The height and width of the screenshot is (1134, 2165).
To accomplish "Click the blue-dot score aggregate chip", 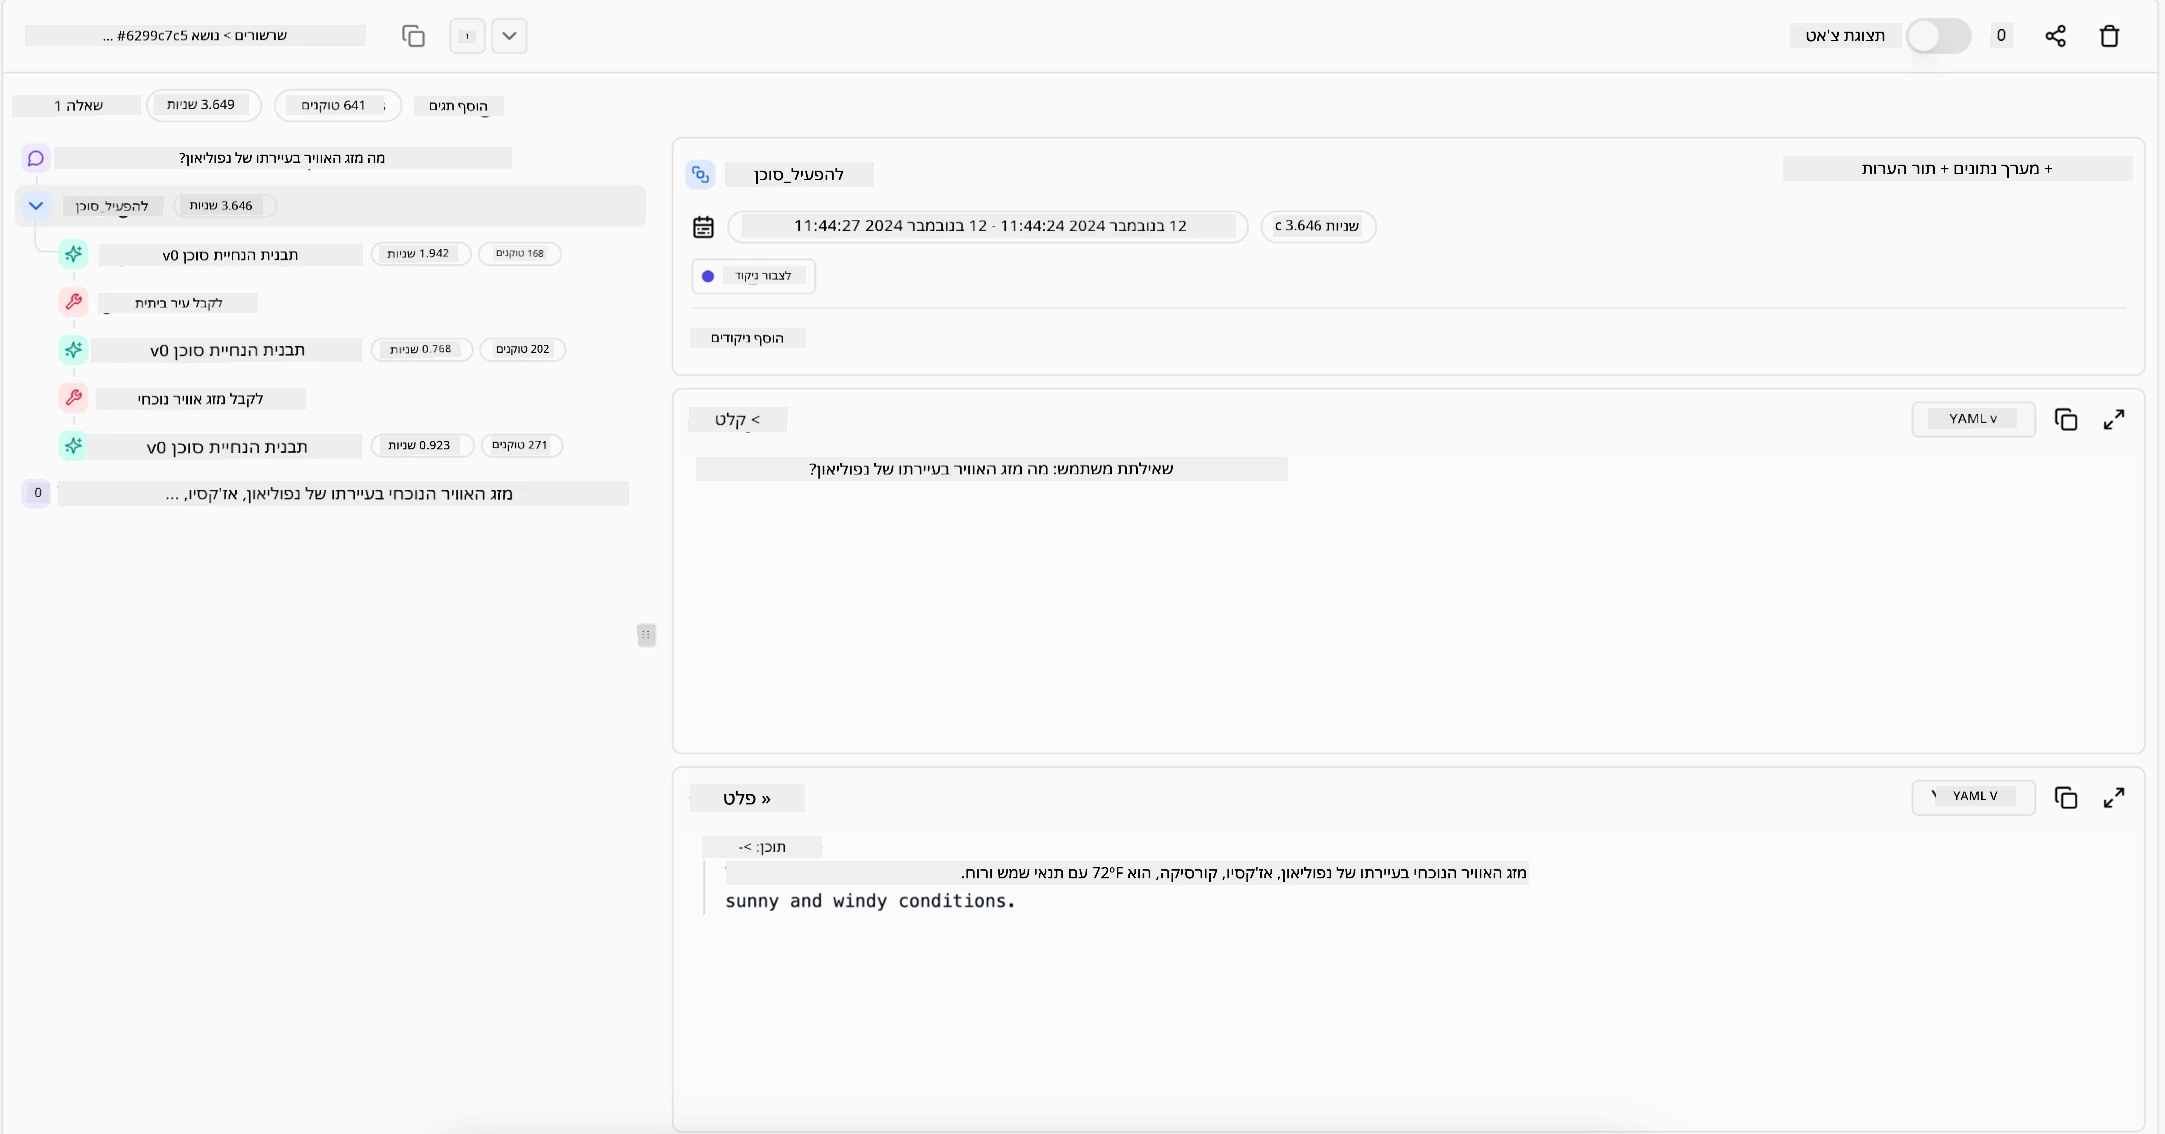I will pyautogui.click(x=752, y=276).
